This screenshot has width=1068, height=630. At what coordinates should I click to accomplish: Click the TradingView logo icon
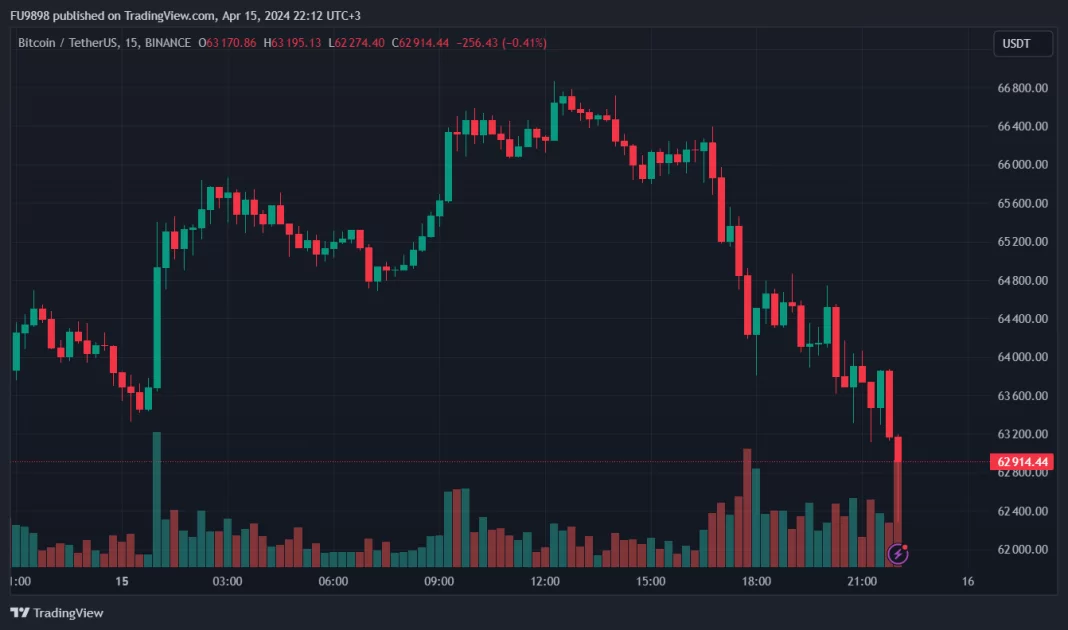19,612
